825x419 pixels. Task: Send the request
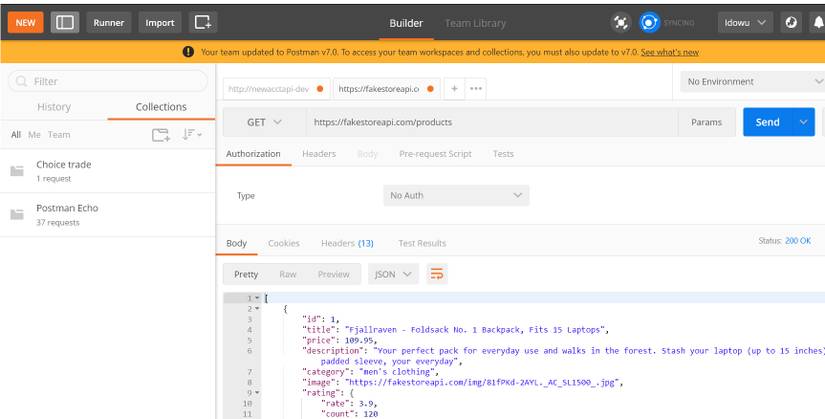(x=767, y=122)
